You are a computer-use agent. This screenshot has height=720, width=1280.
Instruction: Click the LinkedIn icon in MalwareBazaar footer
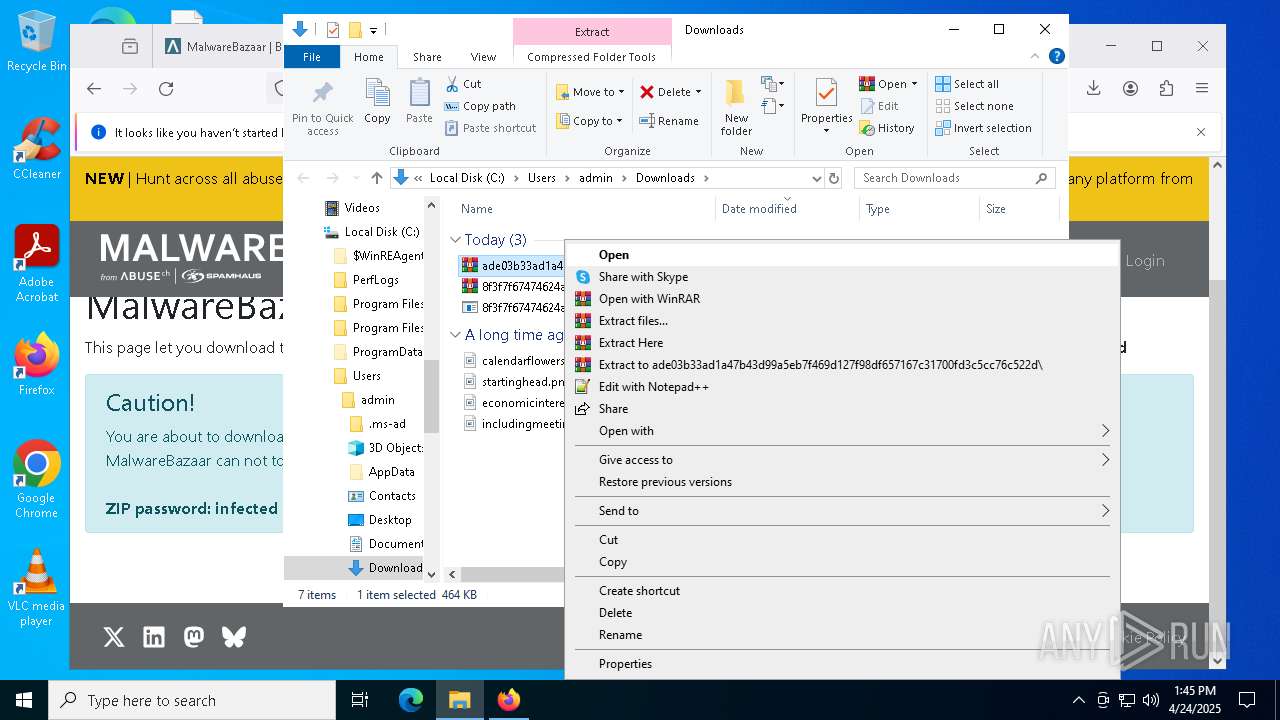tap(154, 637)
